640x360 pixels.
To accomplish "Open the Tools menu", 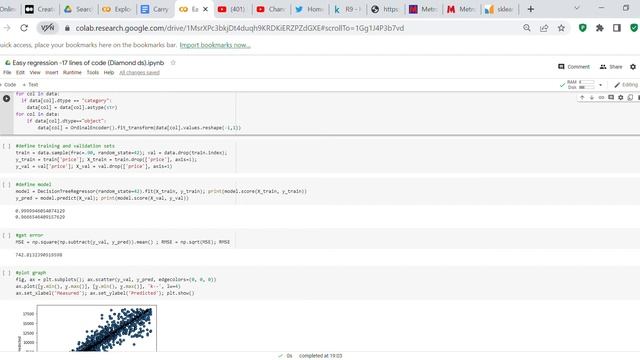I will pos(93,73).
